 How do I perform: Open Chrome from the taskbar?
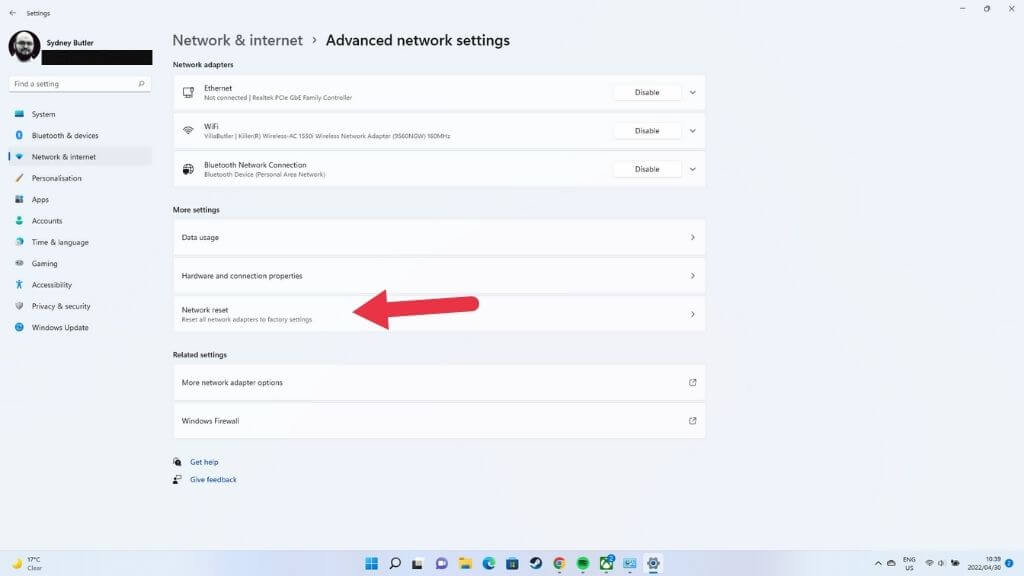pos(559,563)
